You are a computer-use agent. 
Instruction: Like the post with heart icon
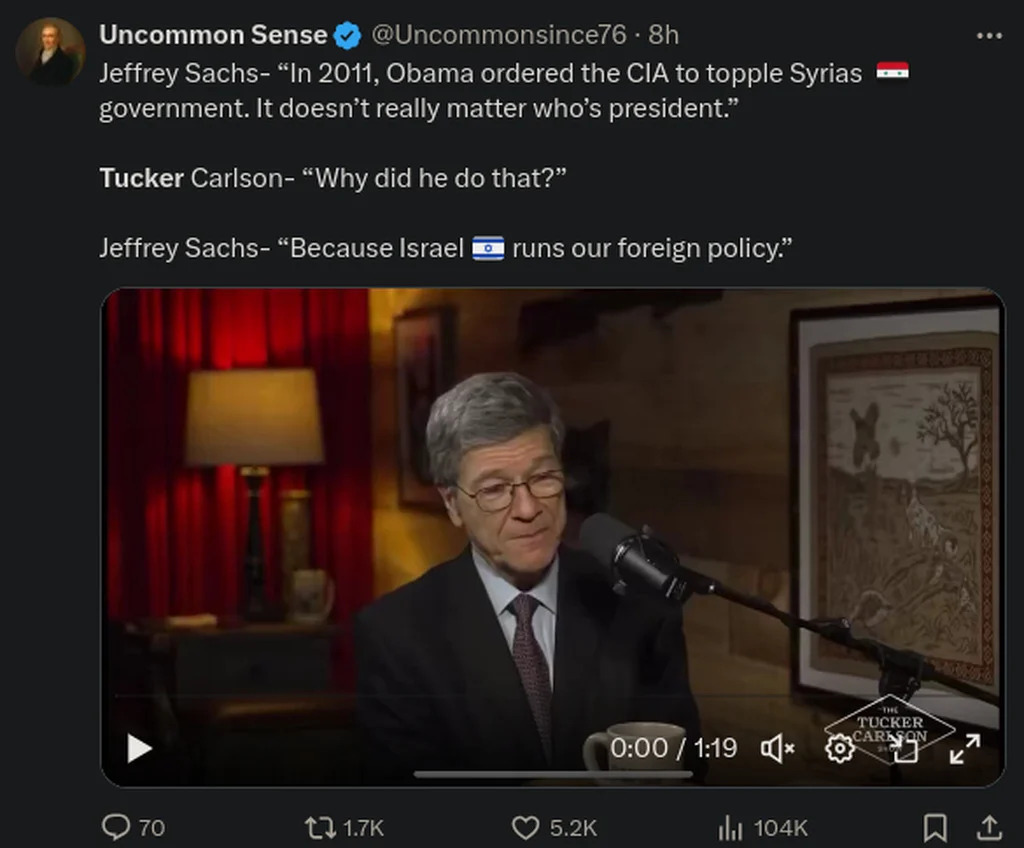[x=525, y=827]
